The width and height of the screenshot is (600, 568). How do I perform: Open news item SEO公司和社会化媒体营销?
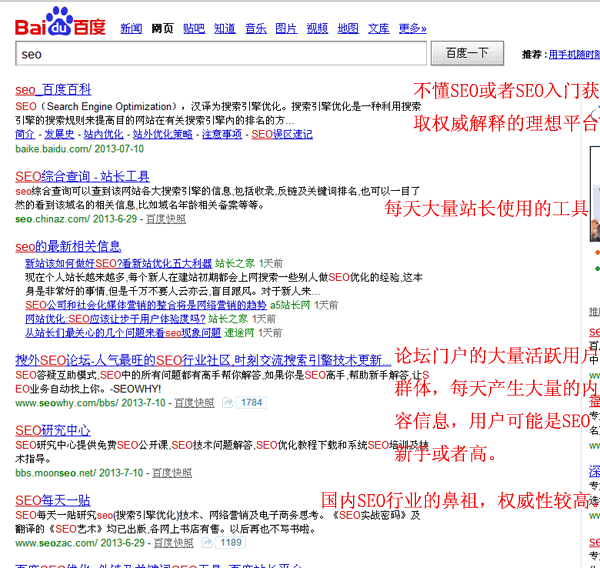tap(146, 305)
